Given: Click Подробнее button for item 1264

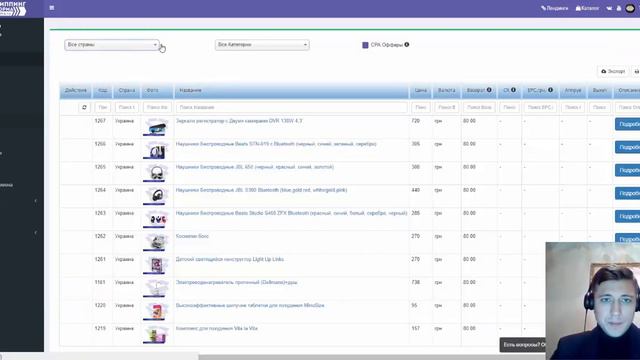Looking at the screenshot, I should 628,193.
